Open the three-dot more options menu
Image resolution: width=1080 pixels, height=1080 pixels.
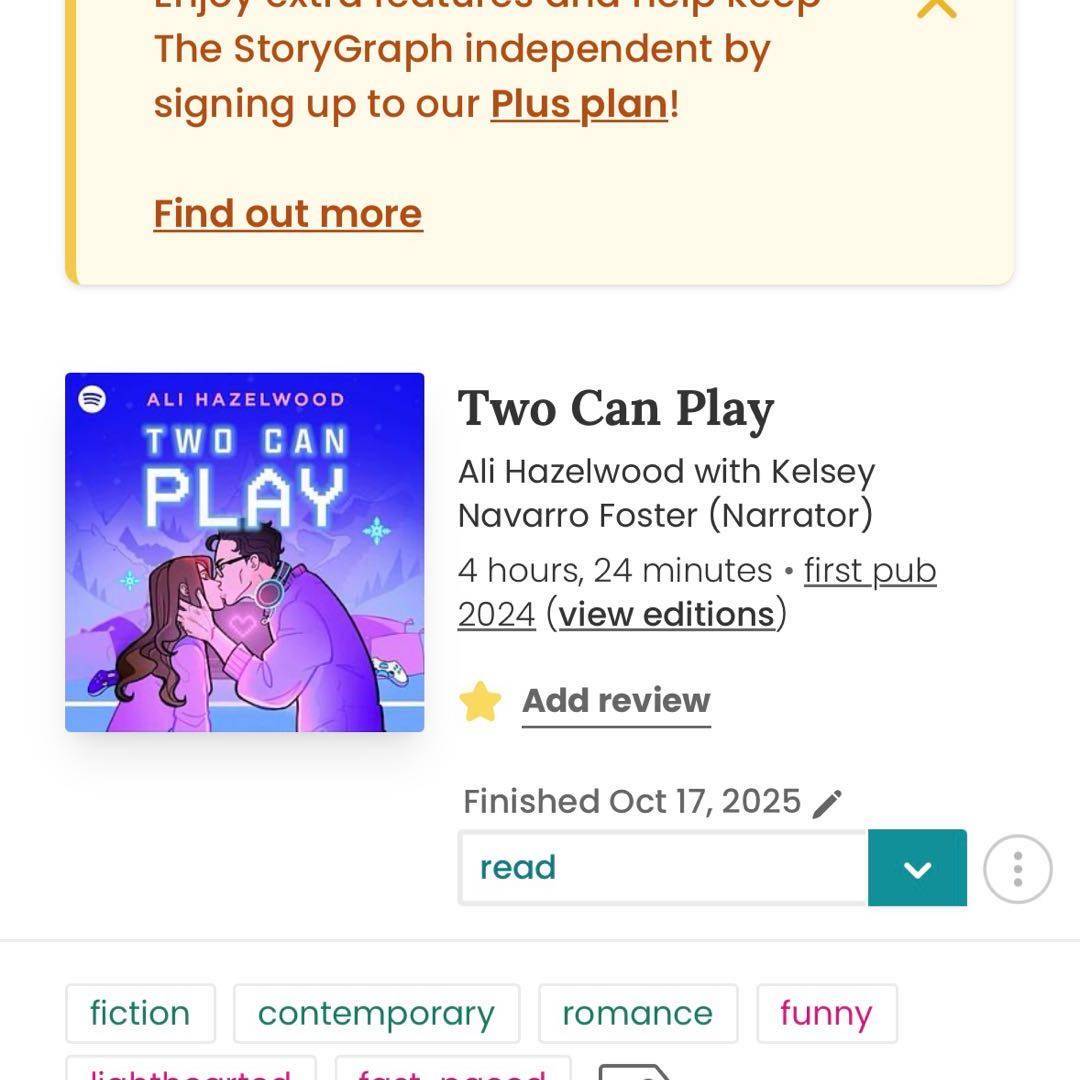pos(1017,869)
